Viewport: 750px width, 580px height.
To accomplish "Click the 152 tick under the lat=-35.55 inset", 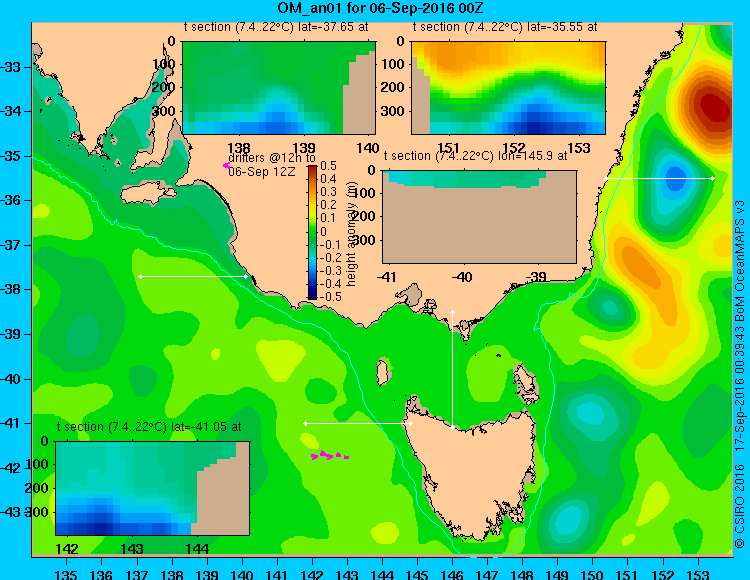I will pyautogui.click(x=514, y=148).
